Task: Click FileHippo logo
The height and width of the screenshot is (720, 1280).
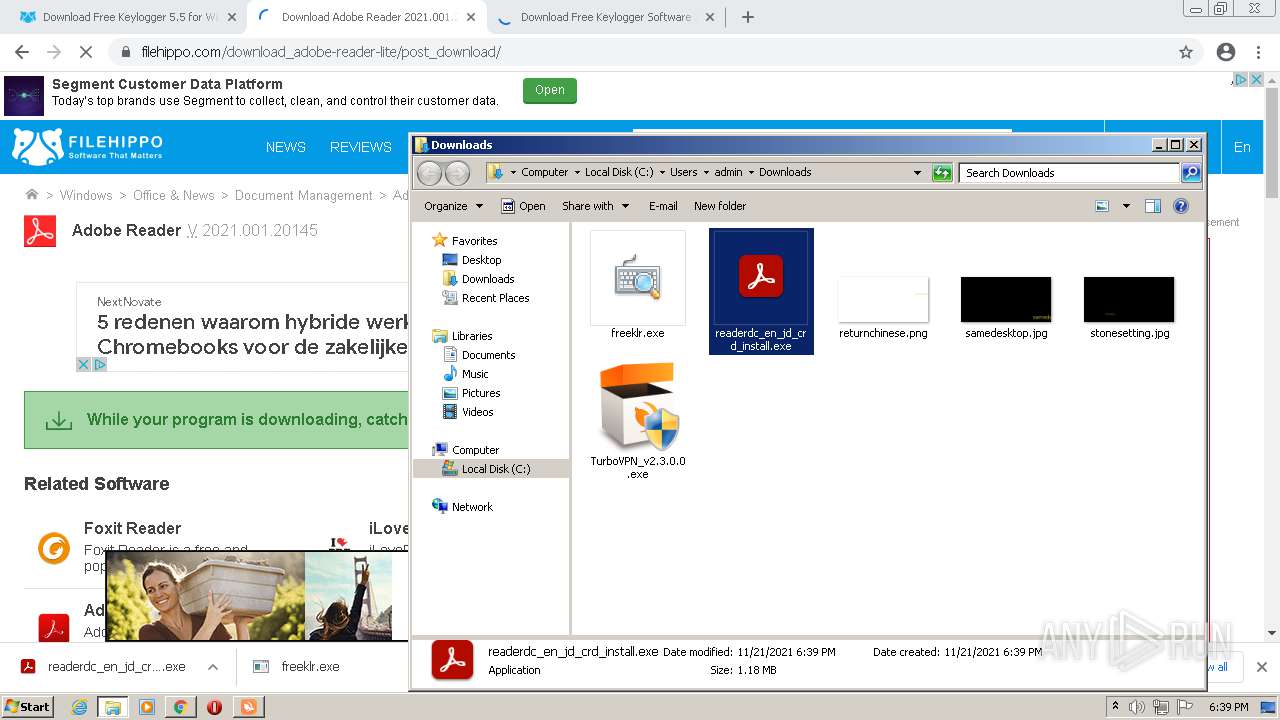Action: [87, 146]
